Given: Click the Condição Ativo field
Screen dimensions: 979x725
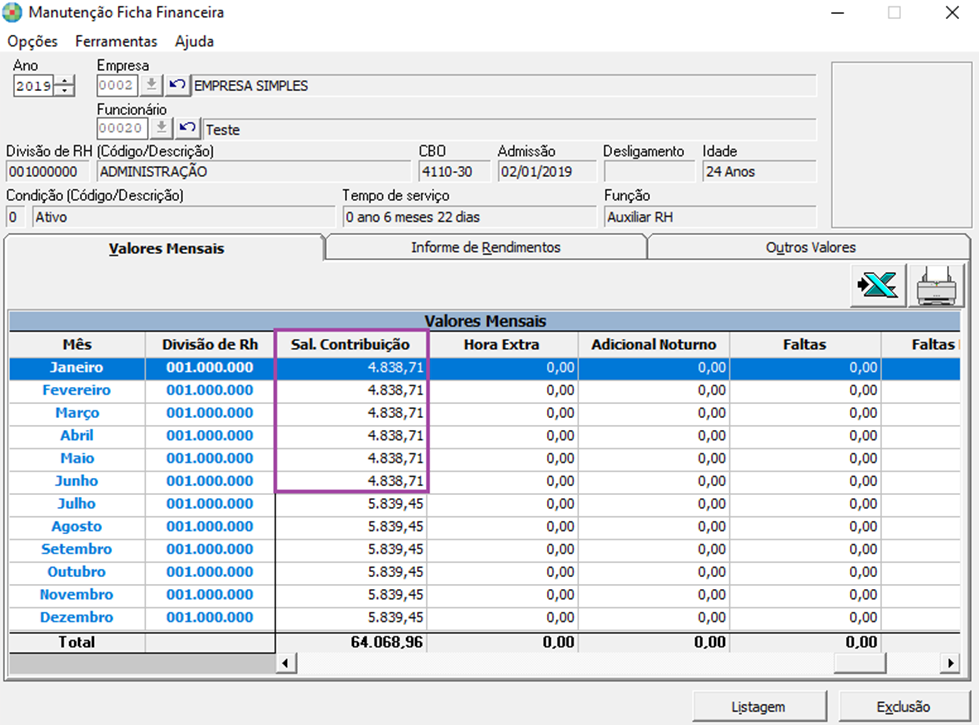Looking at the screenshot, I should click(184, 217).
